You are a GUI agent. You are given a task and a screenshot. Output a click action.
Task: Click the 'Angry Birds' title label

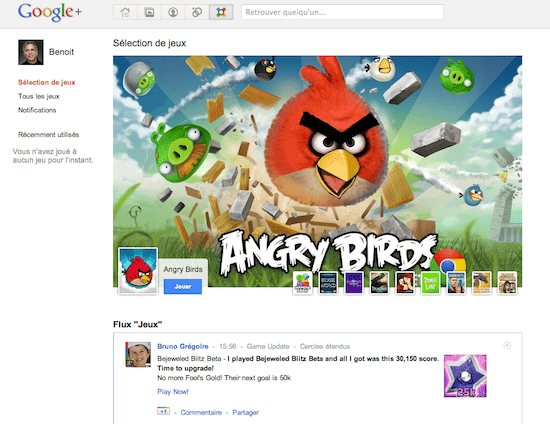pyautogui.click(x=183, y=269)
